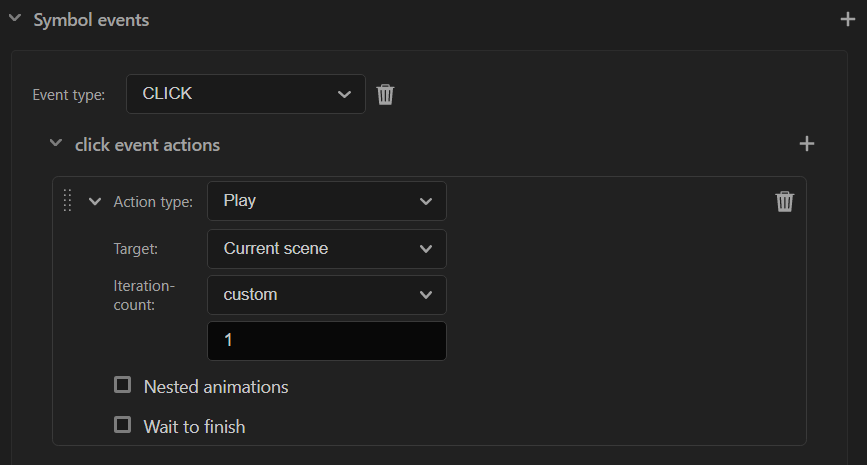Click the click event actions heading
The image size is (867, 465).
(147, 145)
